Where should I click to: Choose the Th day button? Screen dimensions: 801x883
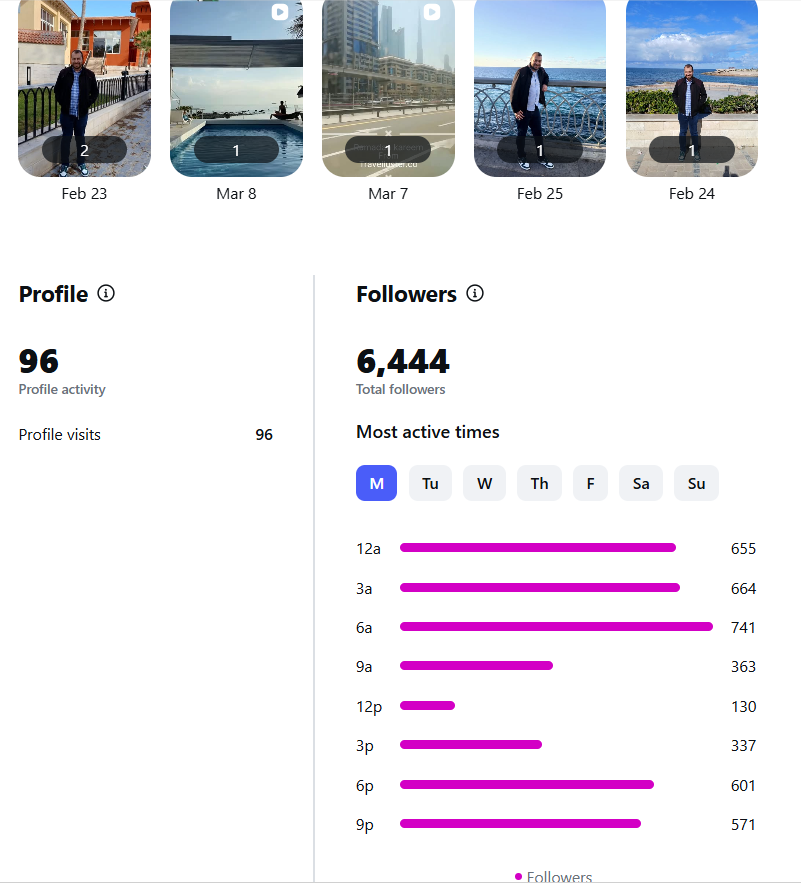click(x=539, y=483)
